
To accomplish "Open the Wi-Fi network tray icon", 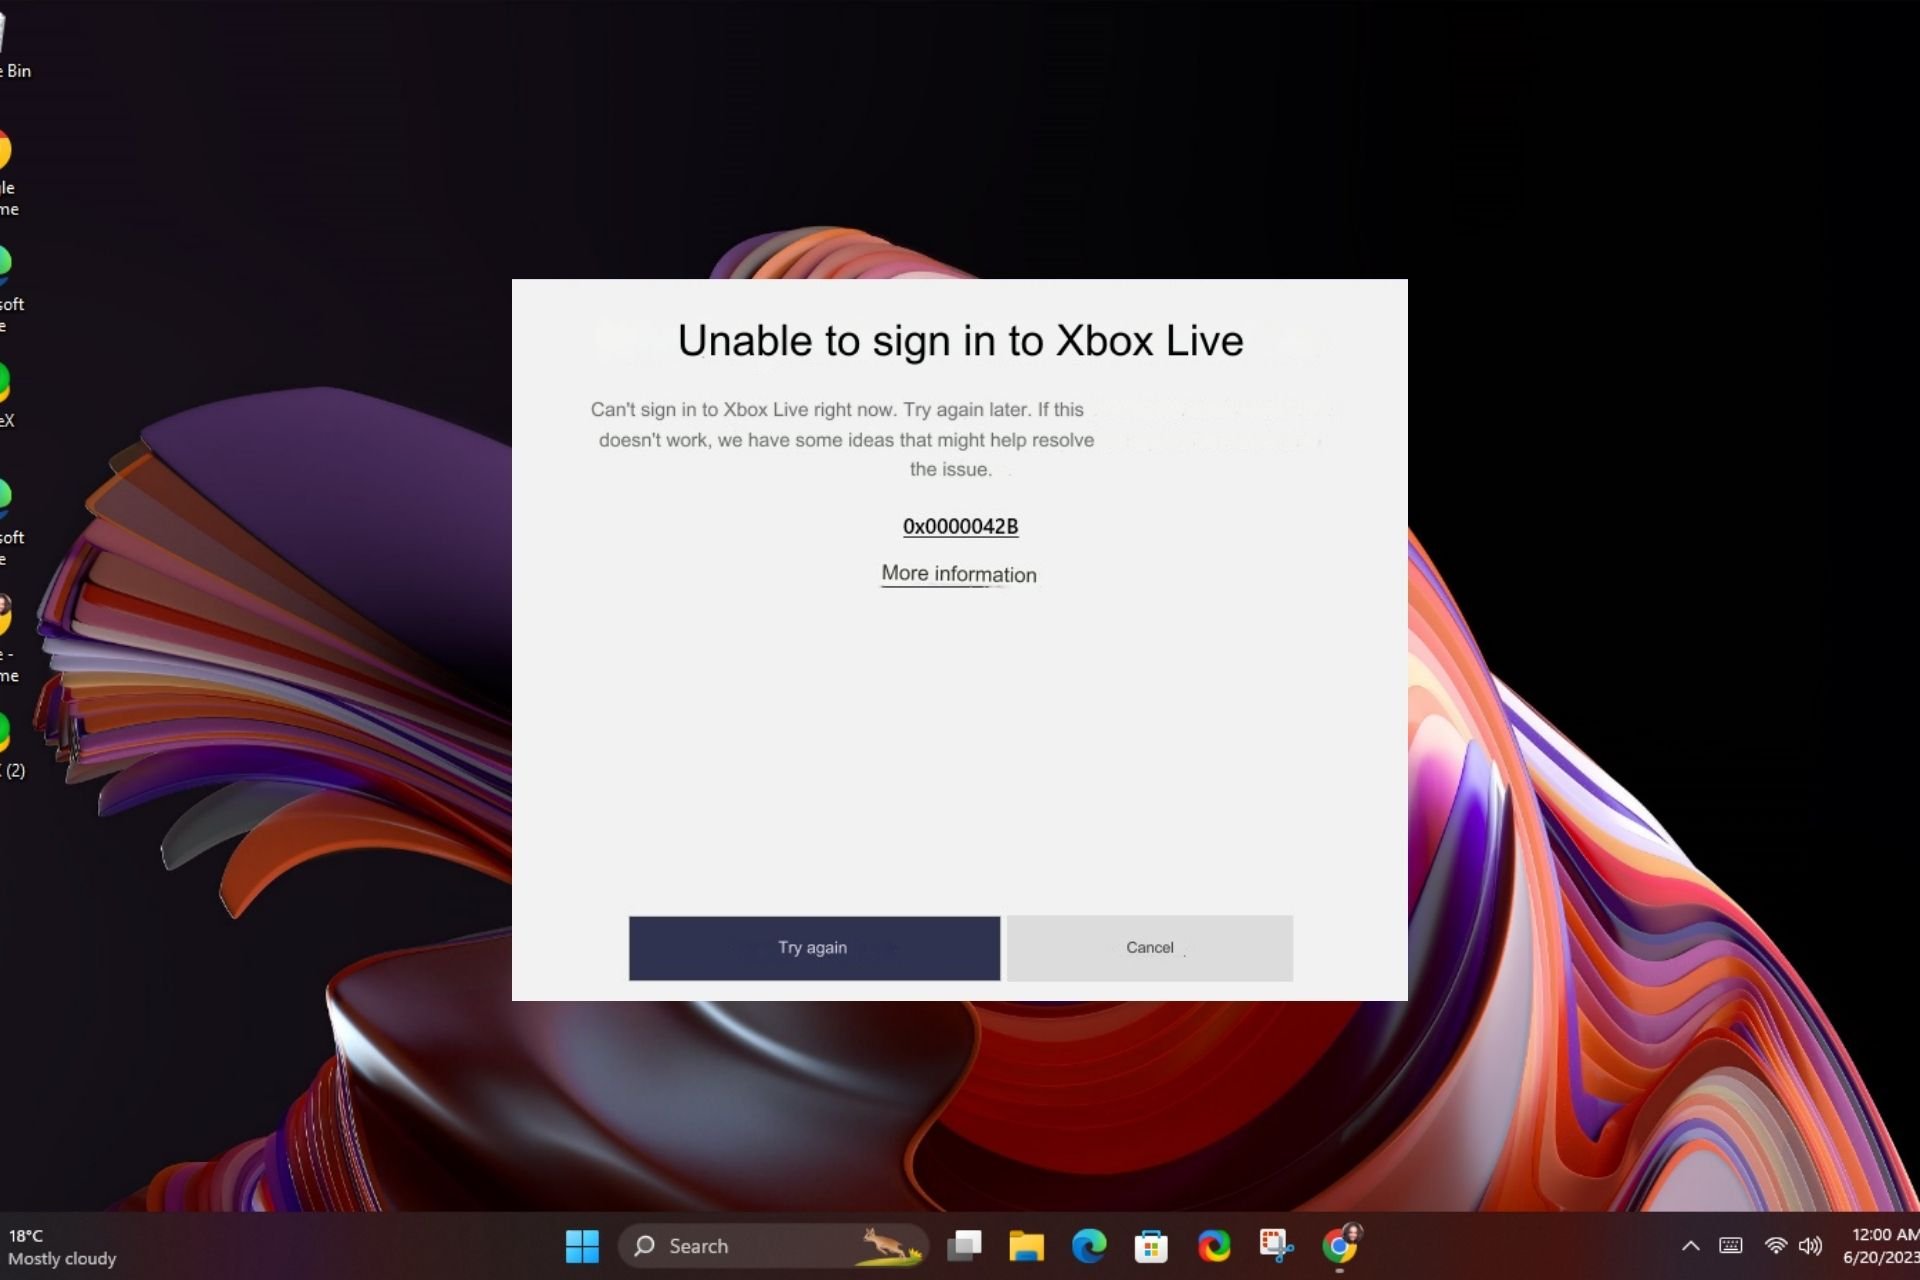I will pos(1776,1246).
